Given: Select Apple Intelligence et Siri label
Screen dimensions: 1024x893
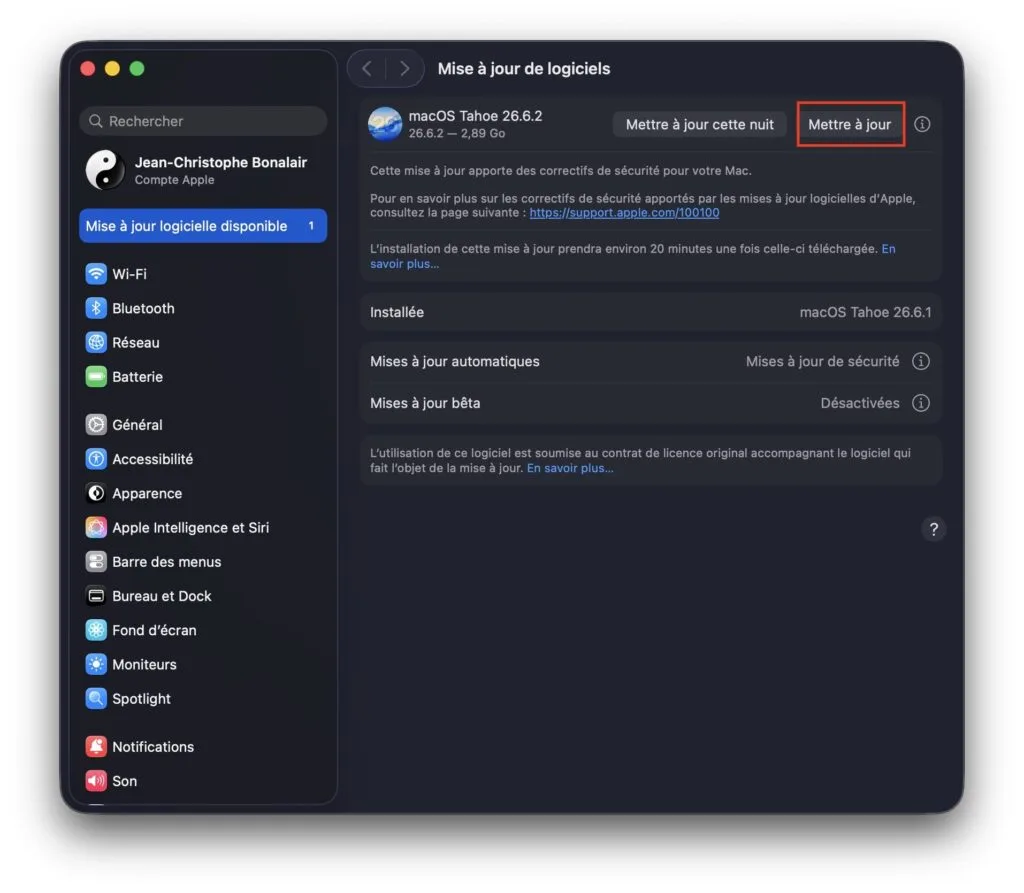Looking at the screenshot, I should click(191, 528).
